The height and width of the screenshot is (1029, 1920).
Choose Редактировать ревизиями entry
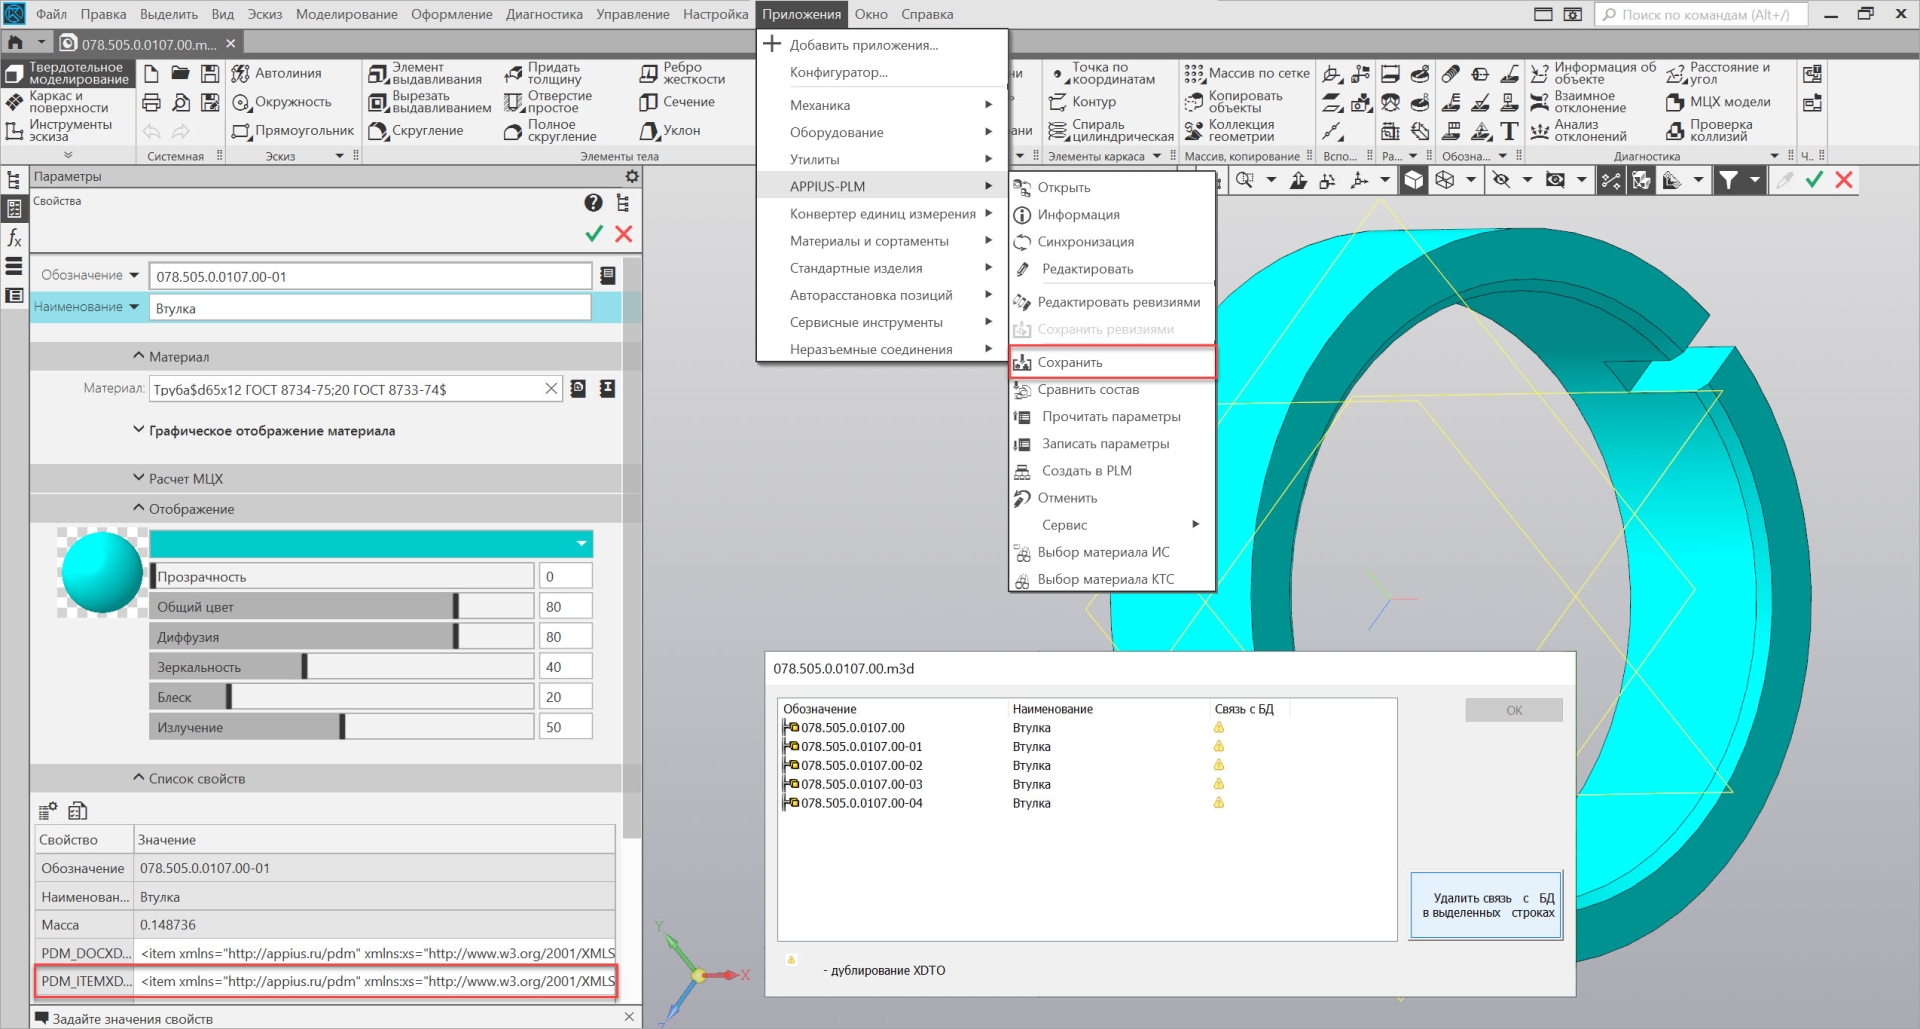coord(1112,302)
